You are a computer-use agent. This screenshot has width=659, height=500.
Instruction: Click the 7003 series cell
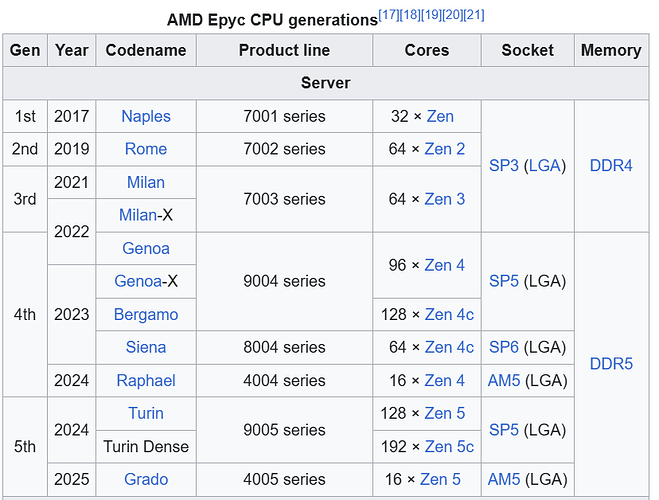click(285, 199)
